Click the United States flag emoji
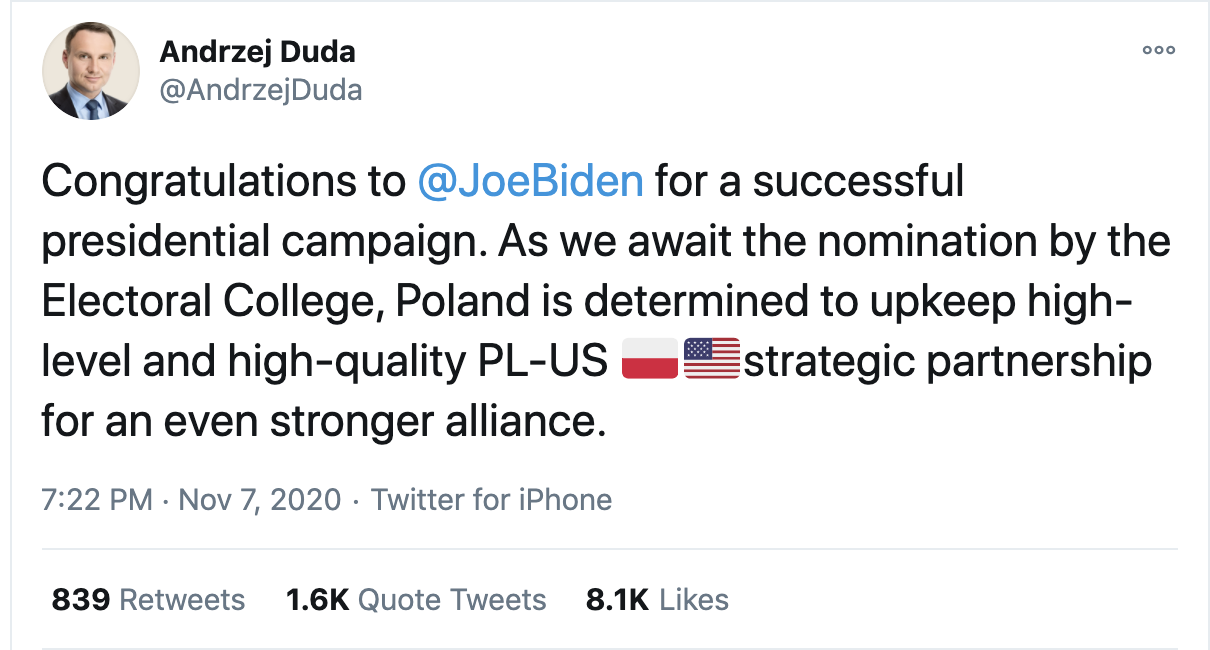Screen dimensions: 1210x650 click(x=711, y=360)
